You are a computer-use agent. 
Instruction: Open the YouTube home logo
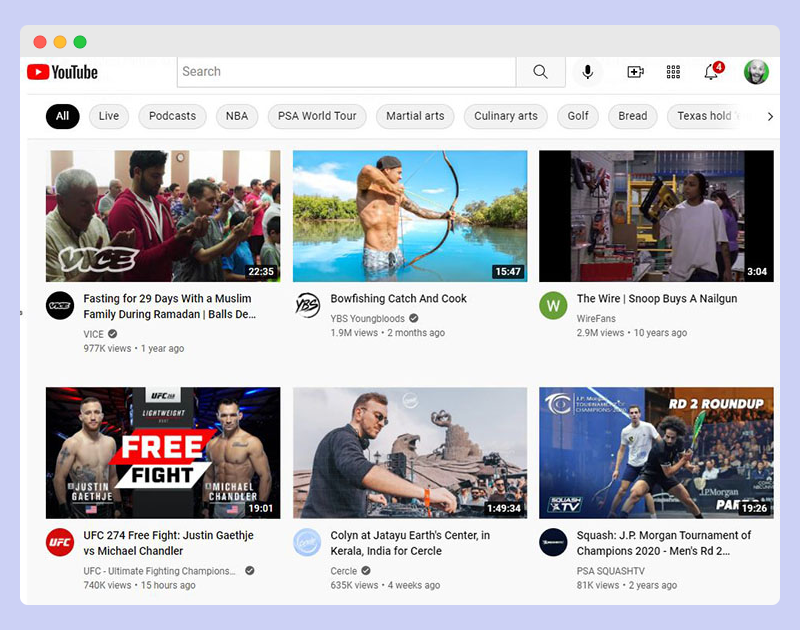tap(62, 72)
